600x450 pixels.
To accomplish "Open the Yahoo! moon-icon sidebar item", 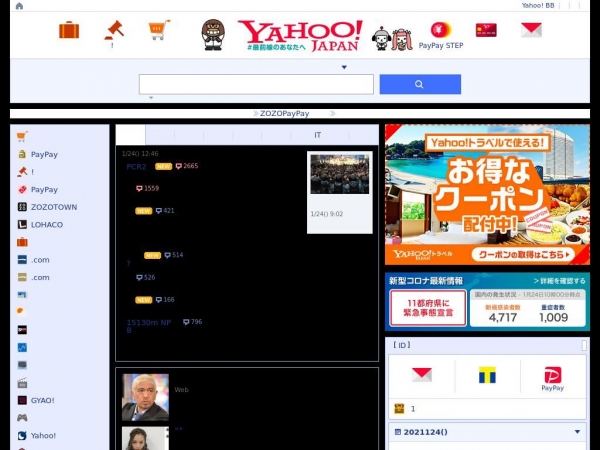I will 36,435.
